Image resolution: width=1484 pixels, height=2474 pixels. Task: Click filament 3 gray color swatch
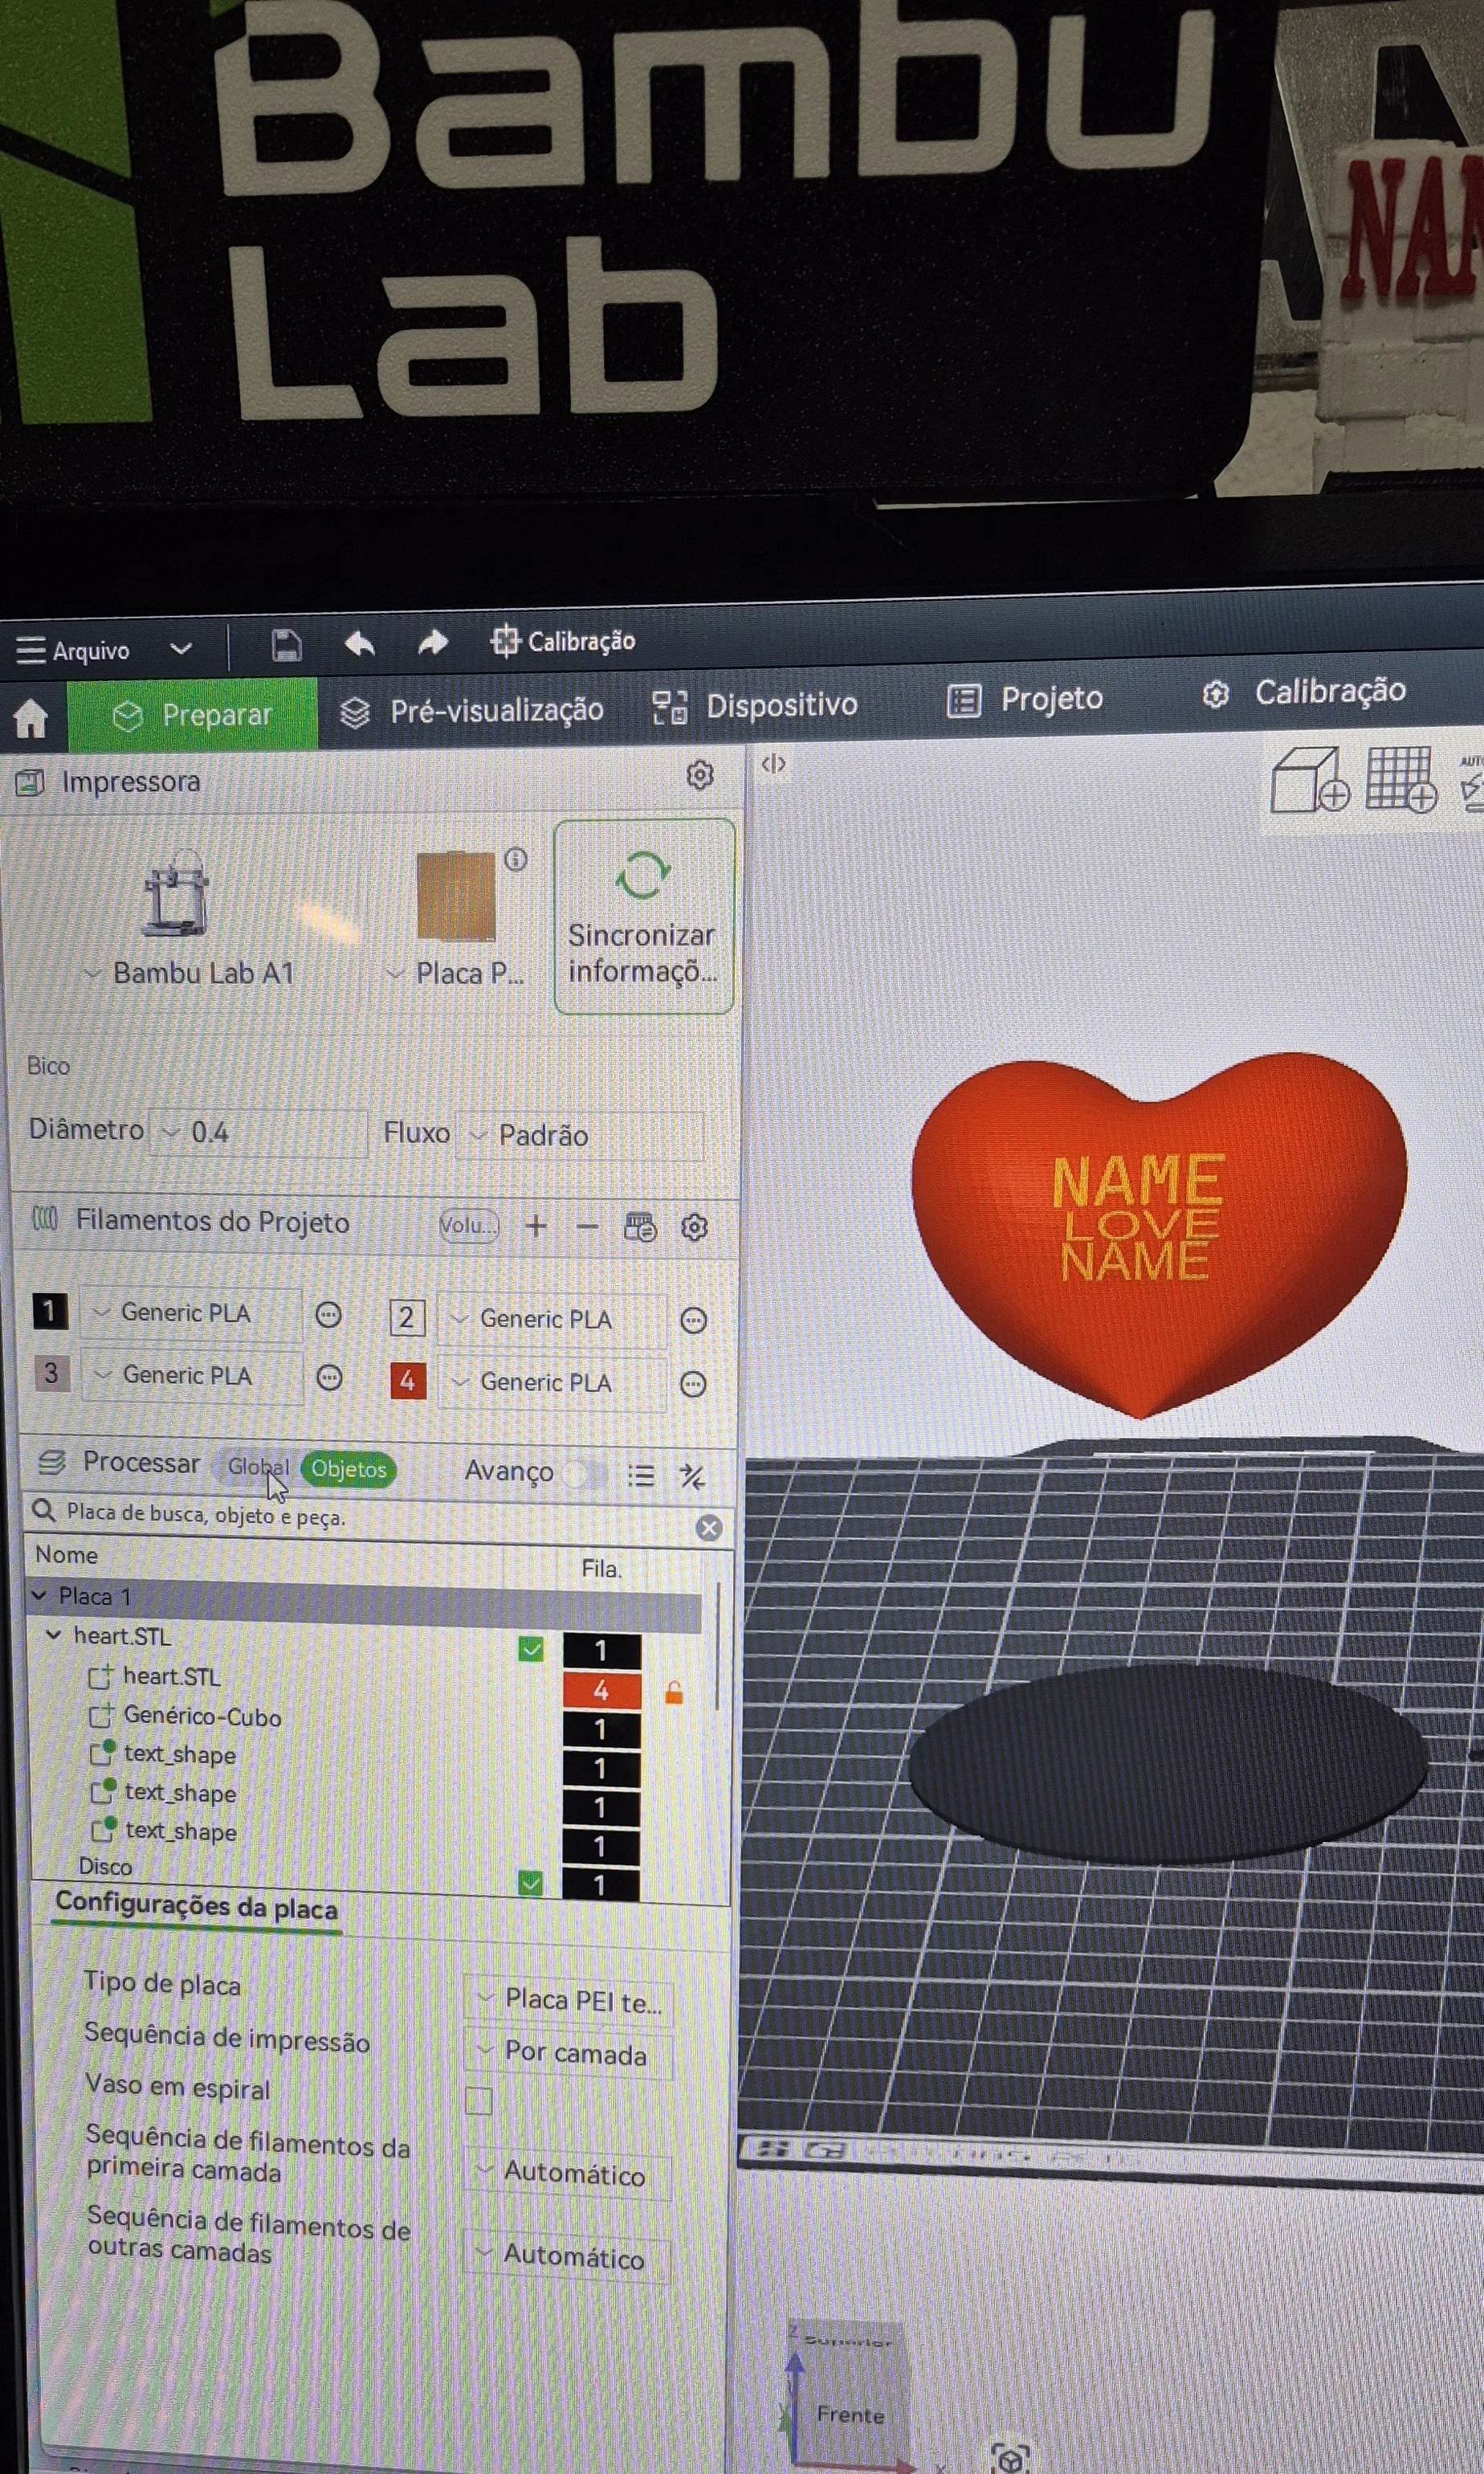51,1373
